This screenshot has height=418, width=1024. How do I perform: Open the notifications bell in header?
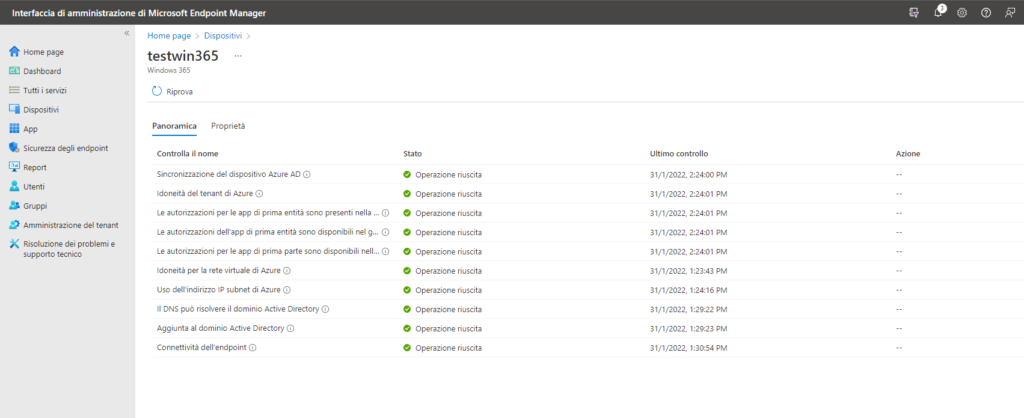pyautogui.click(x=939, y=12)
